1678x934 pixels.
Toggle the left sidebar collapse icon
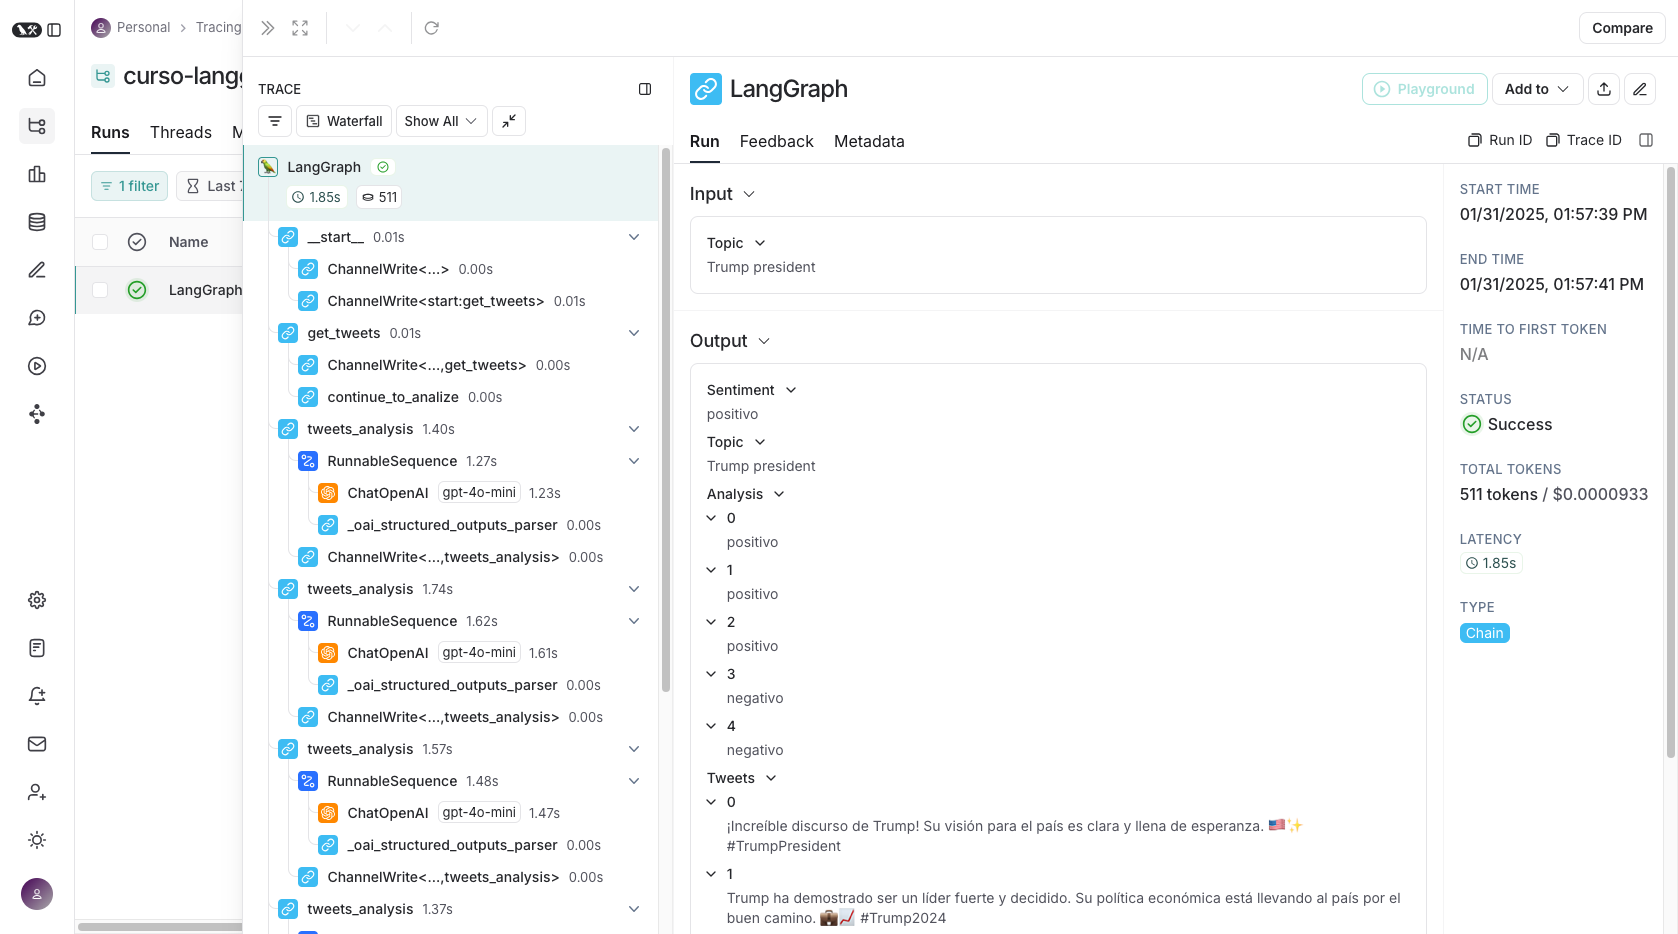(x=54, y=30)
